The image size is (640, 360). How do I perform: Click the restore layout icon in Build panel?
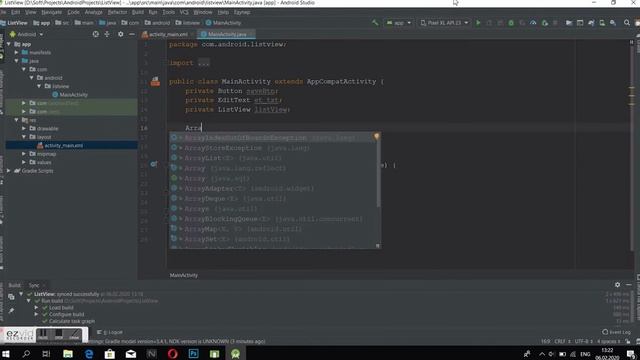11,297
